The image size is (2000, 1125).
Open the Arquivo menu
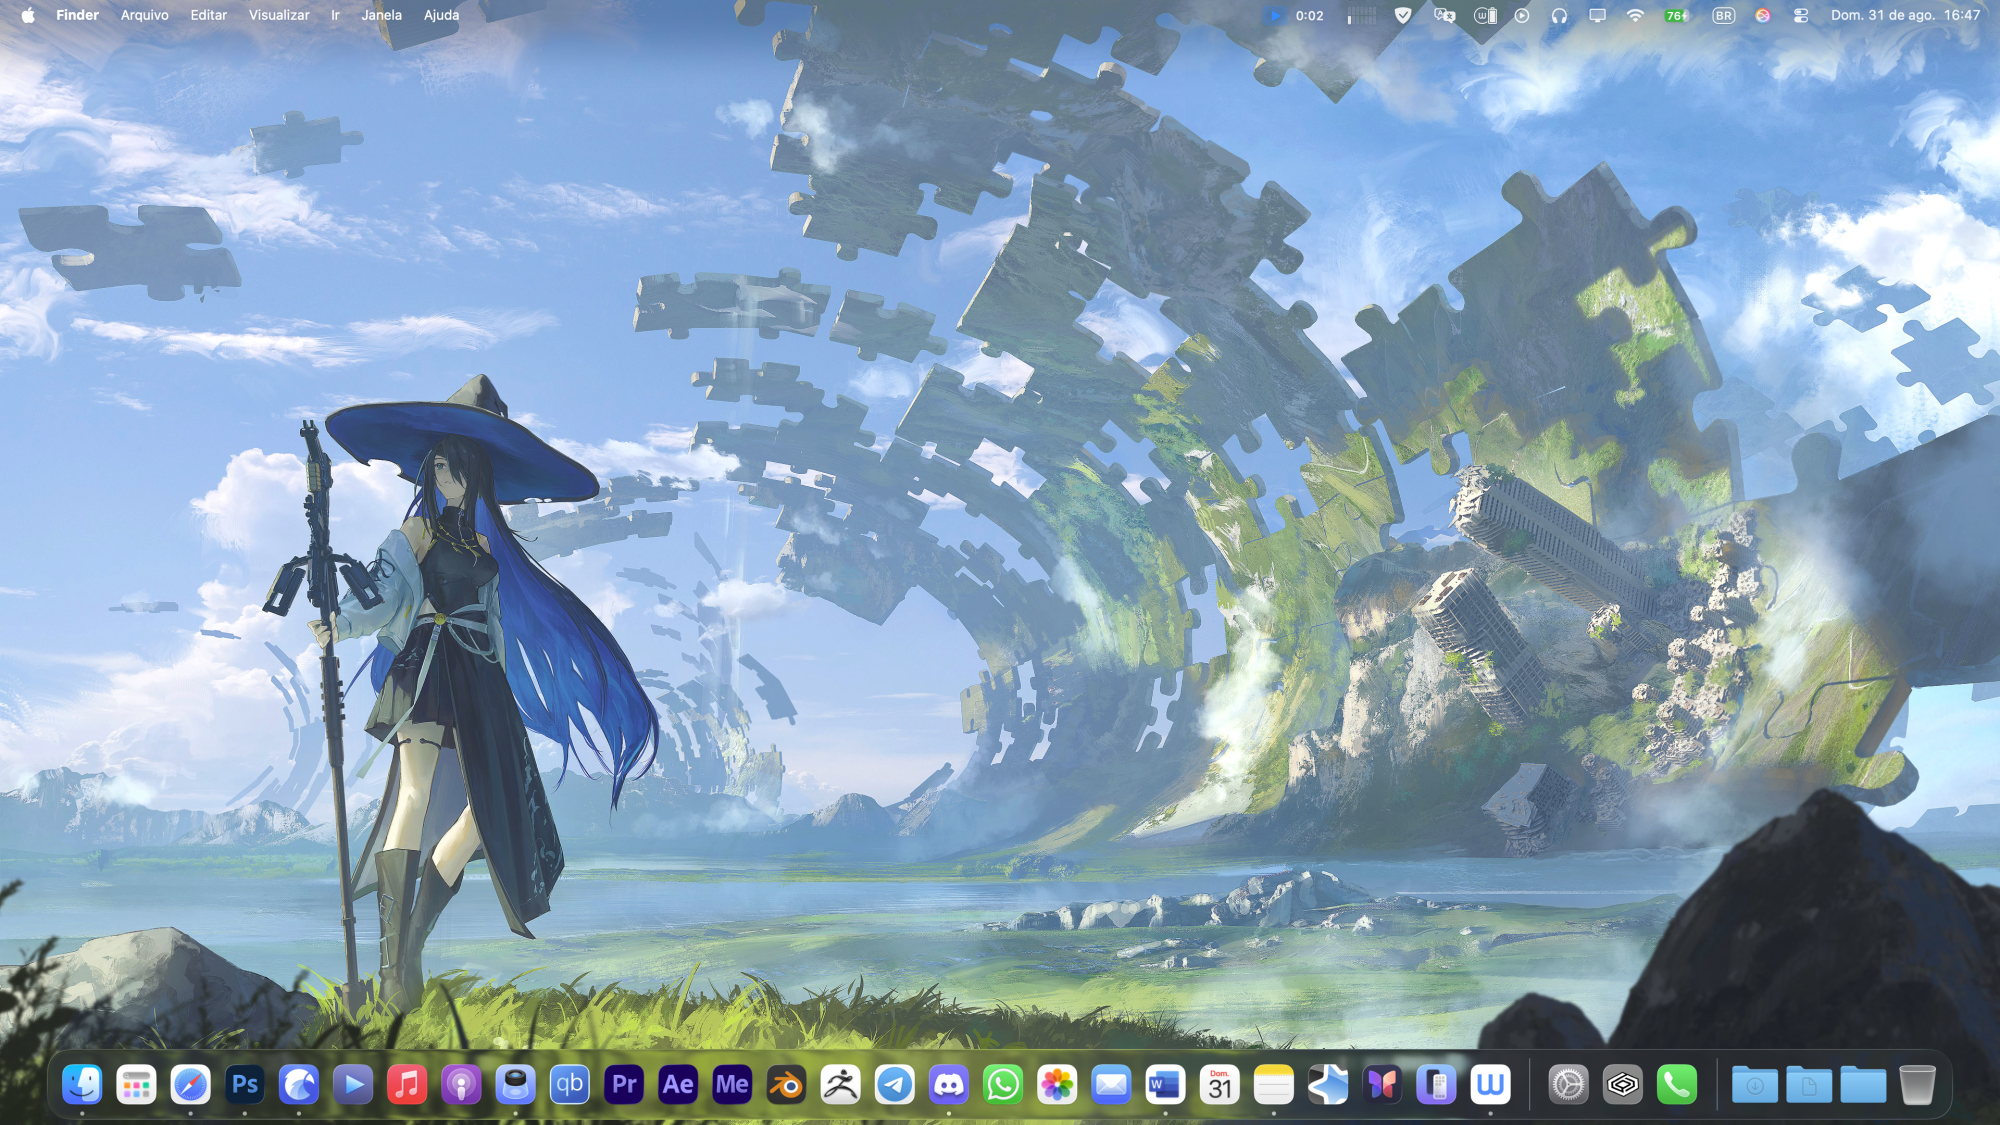[x=144, y=15]
